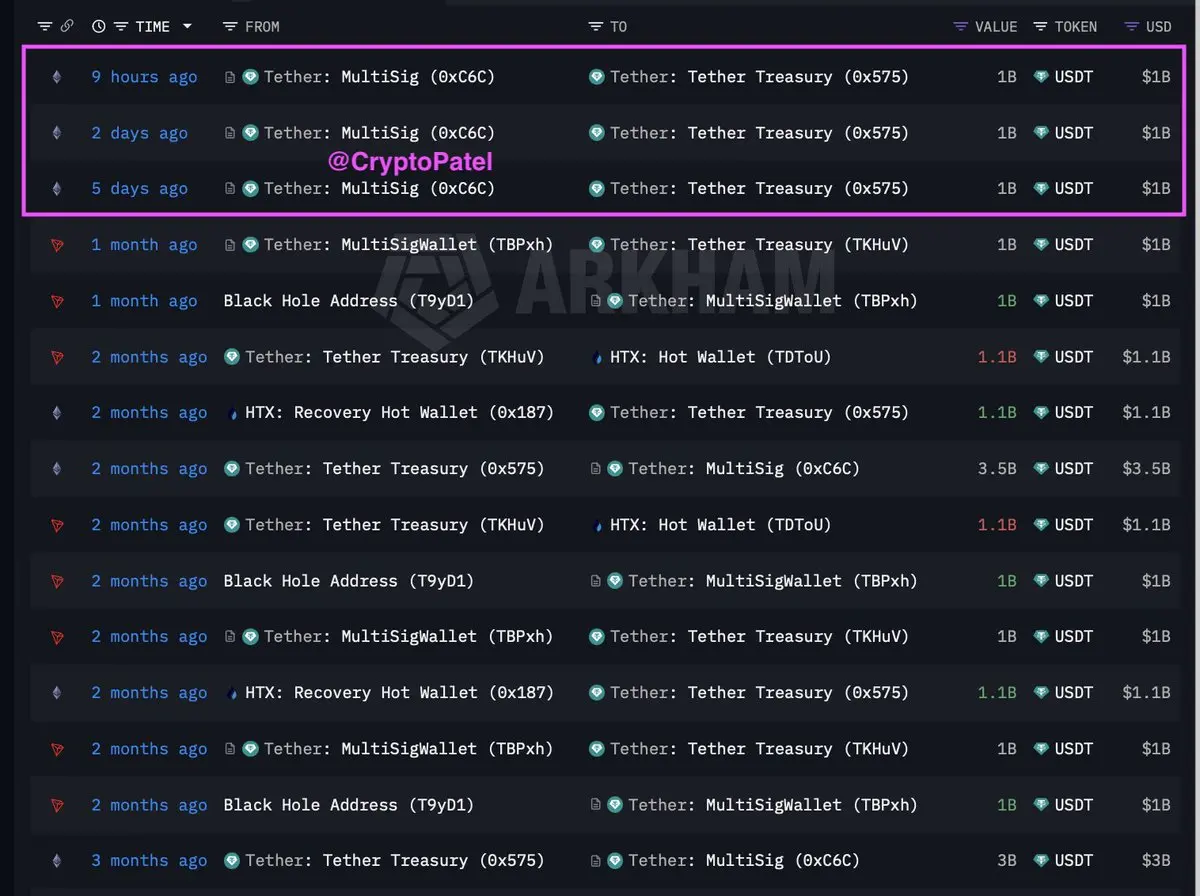
Task: Open the filter icon before FROM column
Action: point(230,26)
